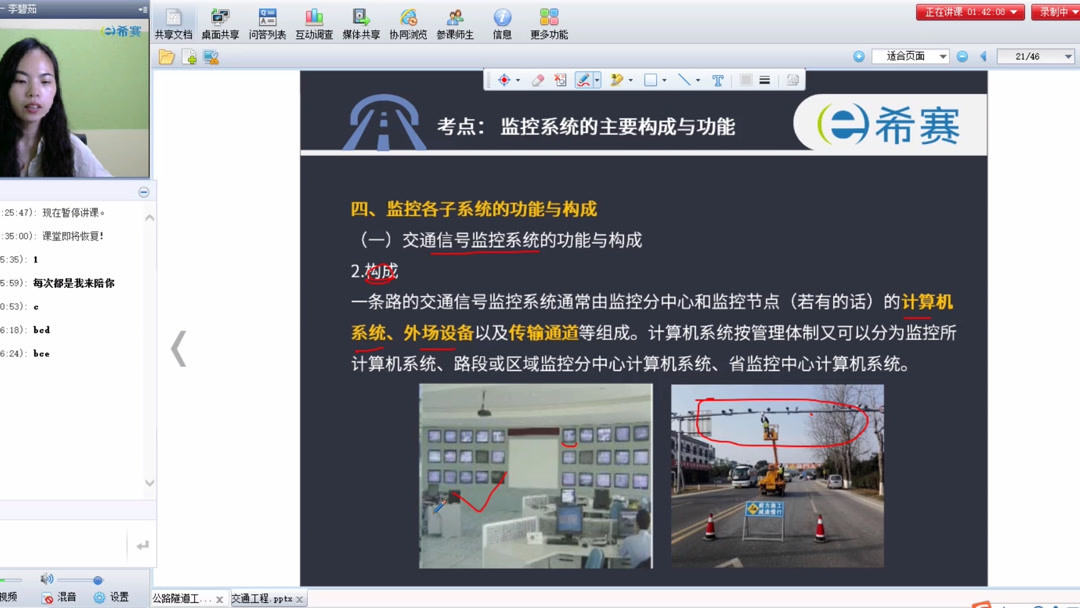Start 媒体共享 media sharing
1080x608 pixels.
[361, 20]
